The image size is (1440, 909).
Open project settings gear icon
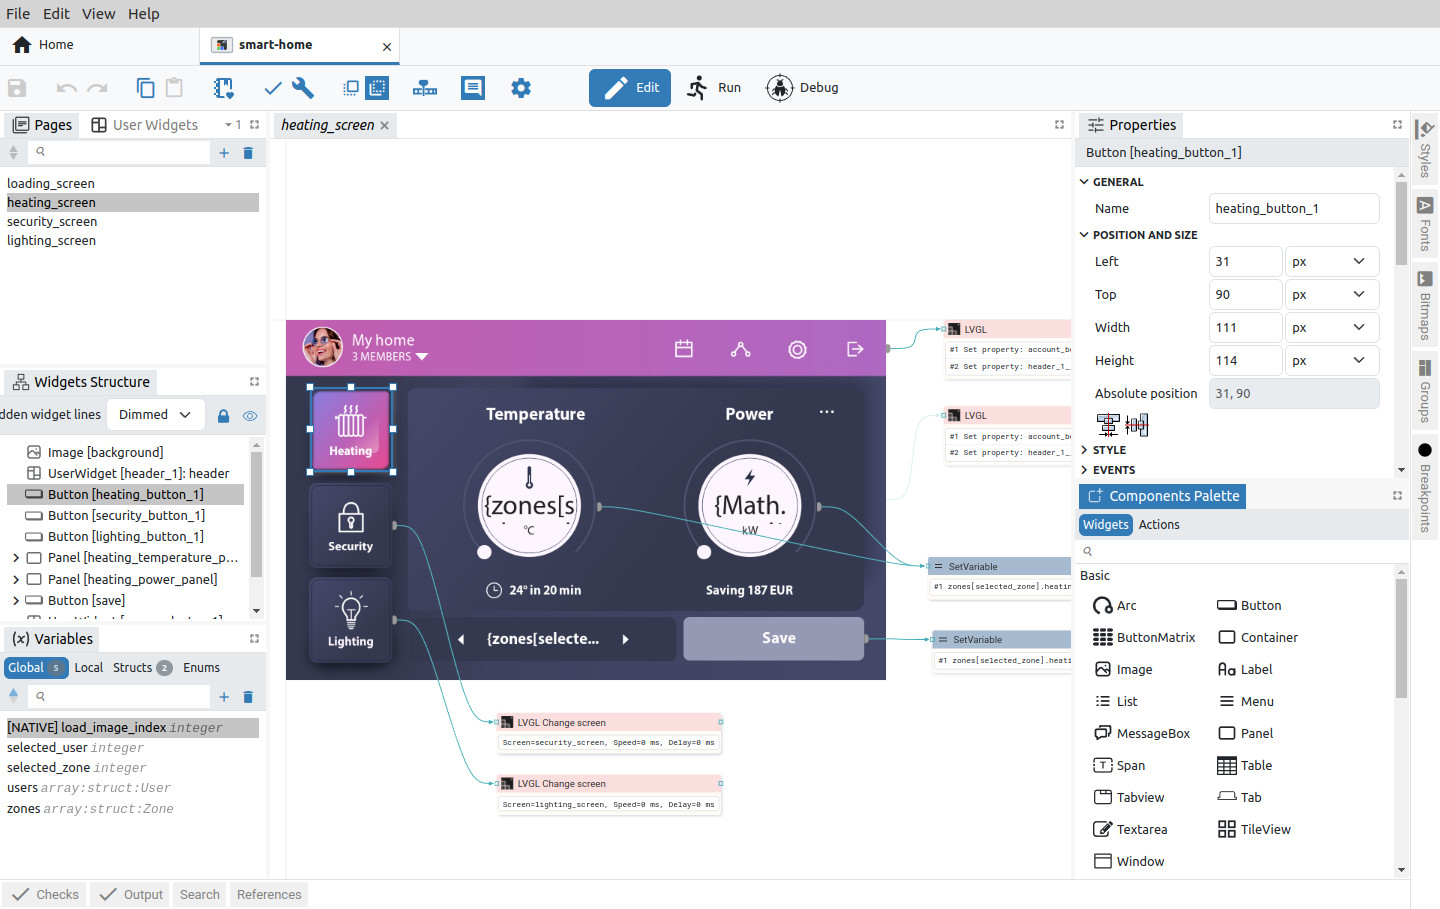(521, 88)
